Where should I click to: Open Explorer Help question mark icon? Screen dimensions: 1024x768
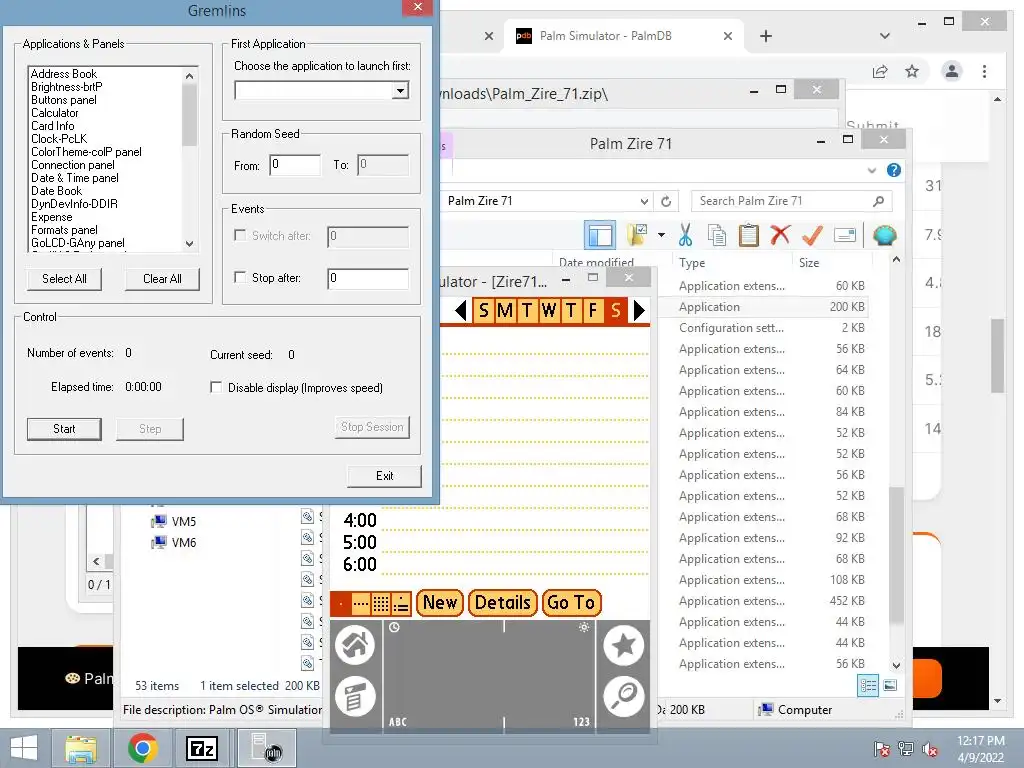pyautogui.click(x=893, y=170)
